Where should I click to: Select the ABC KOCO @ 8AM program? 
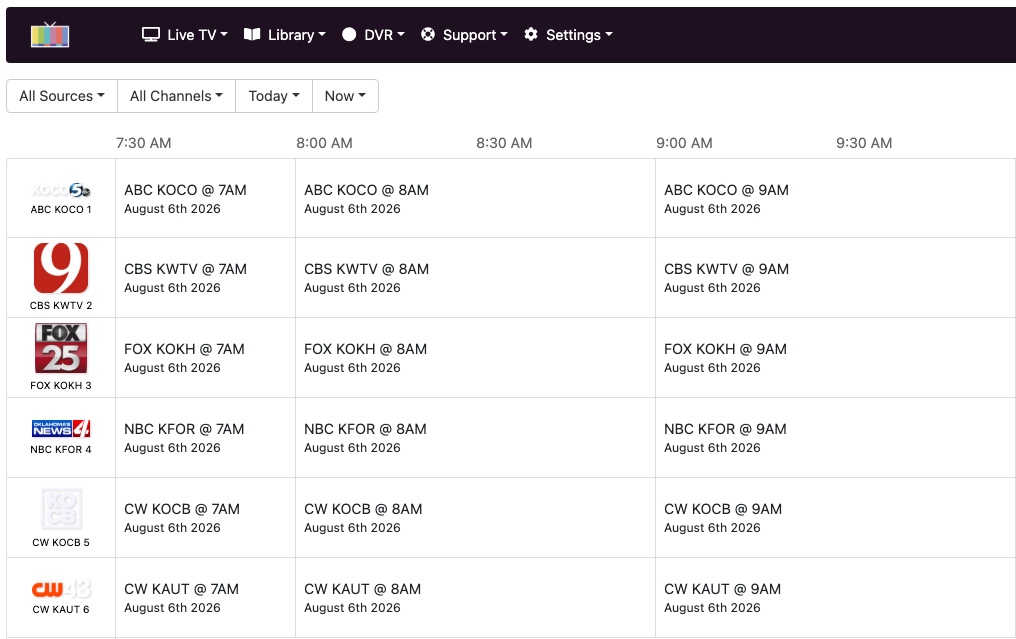(x=476, y=198)
